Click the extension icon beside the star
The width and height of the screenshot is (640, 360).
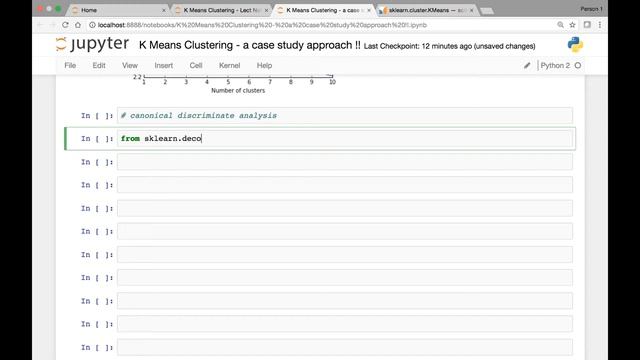click(587, 25)
